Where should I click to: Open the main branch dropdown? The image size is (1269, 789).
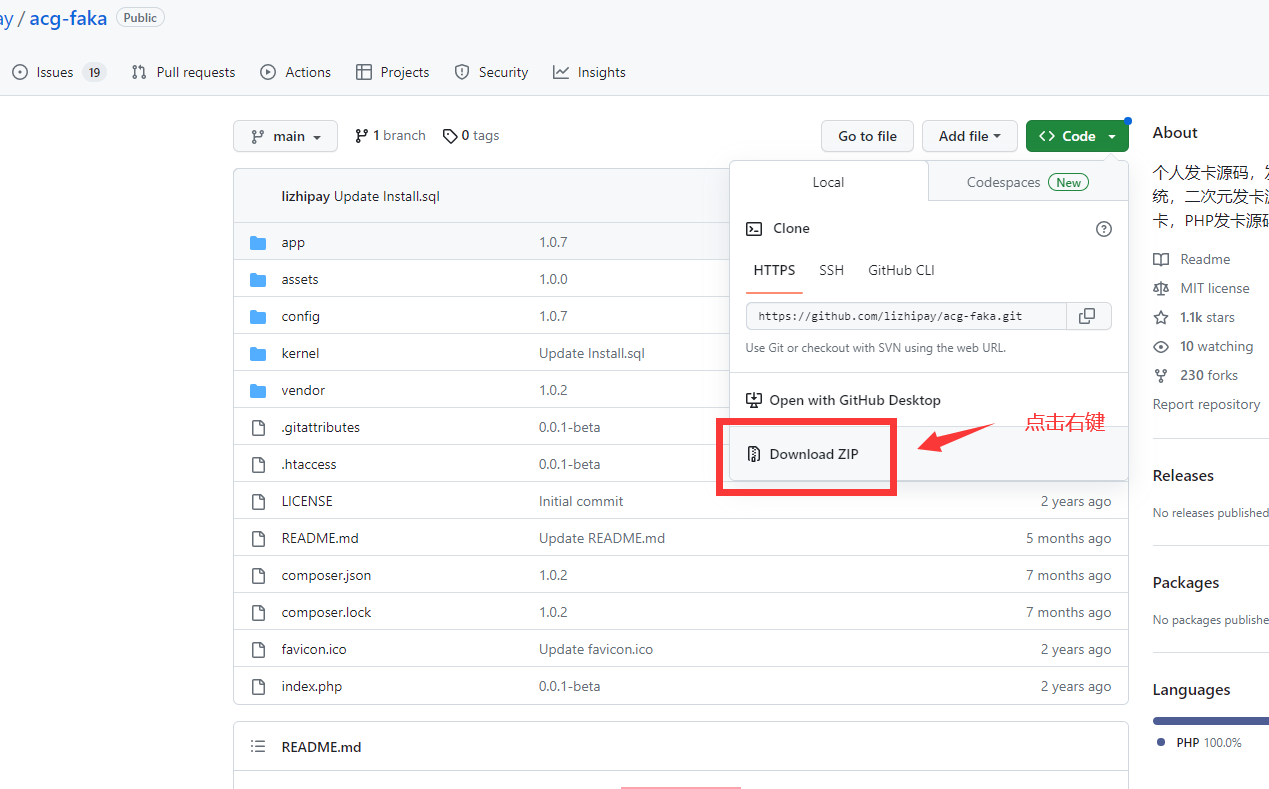pos(285,136)
